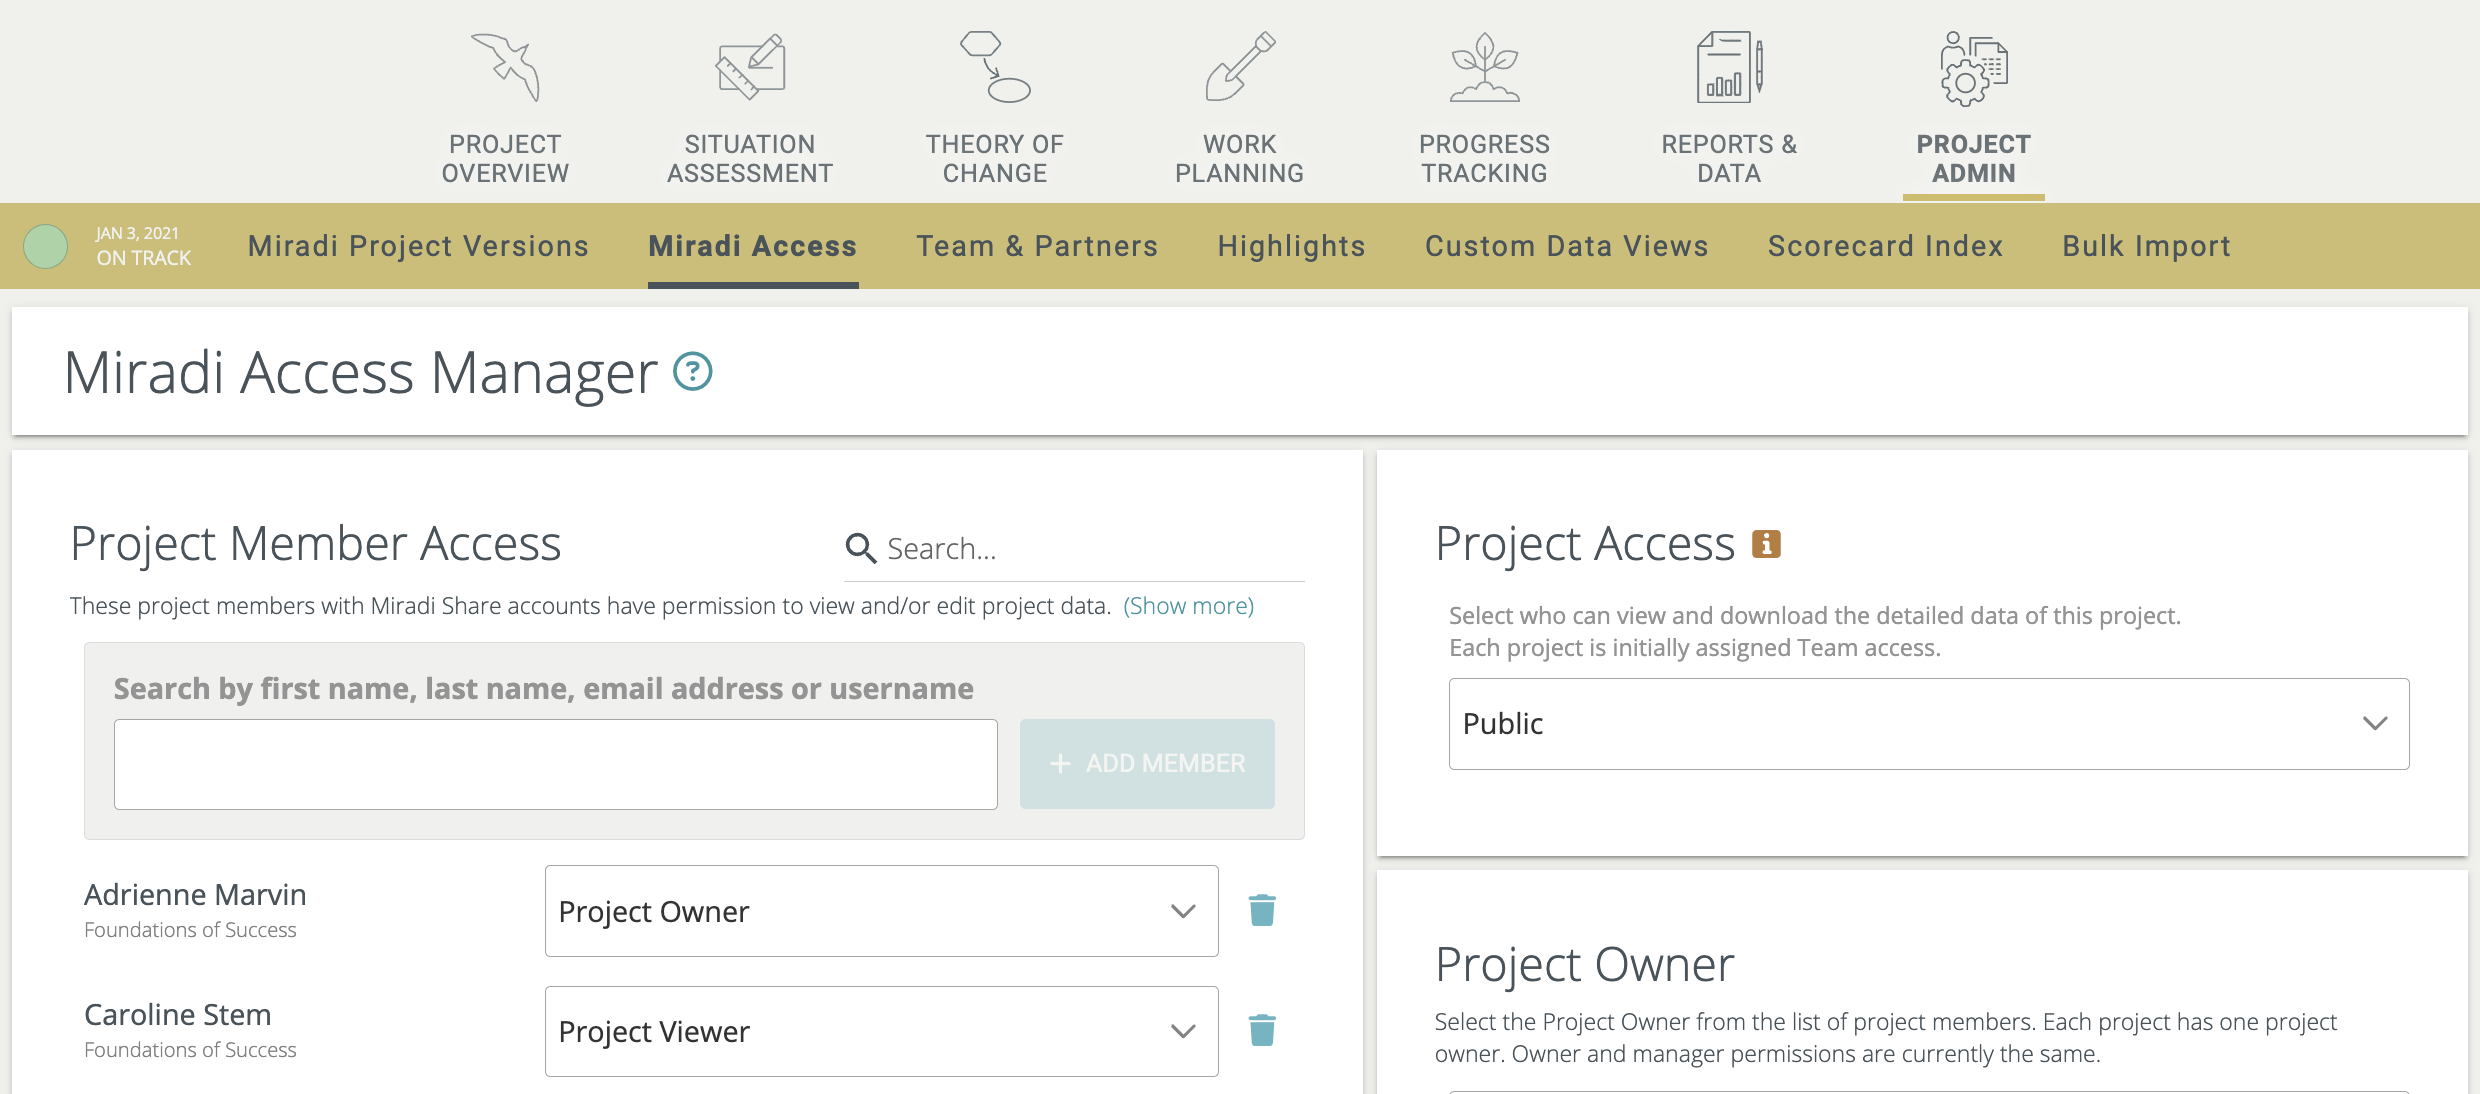The image size is (2480, 1094).
Task: Expand Adrienne Marvin's Project Owner role dropdown
Action: pos(881,911)
